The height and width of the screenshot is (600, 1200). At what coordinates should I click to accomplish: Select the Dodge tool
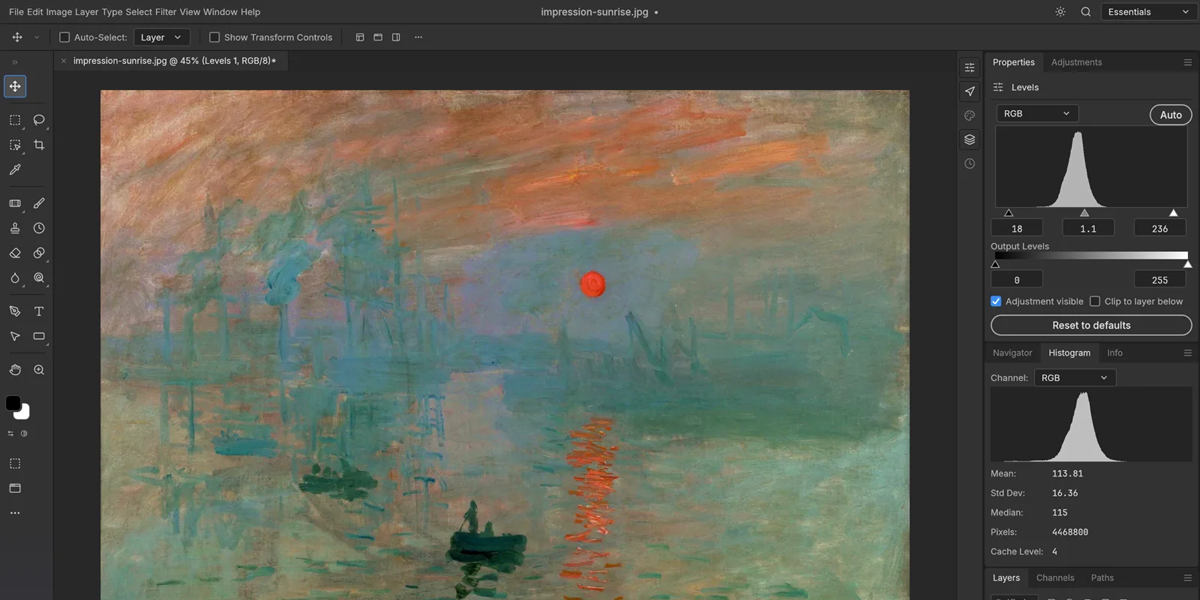(x=39, y=278)
